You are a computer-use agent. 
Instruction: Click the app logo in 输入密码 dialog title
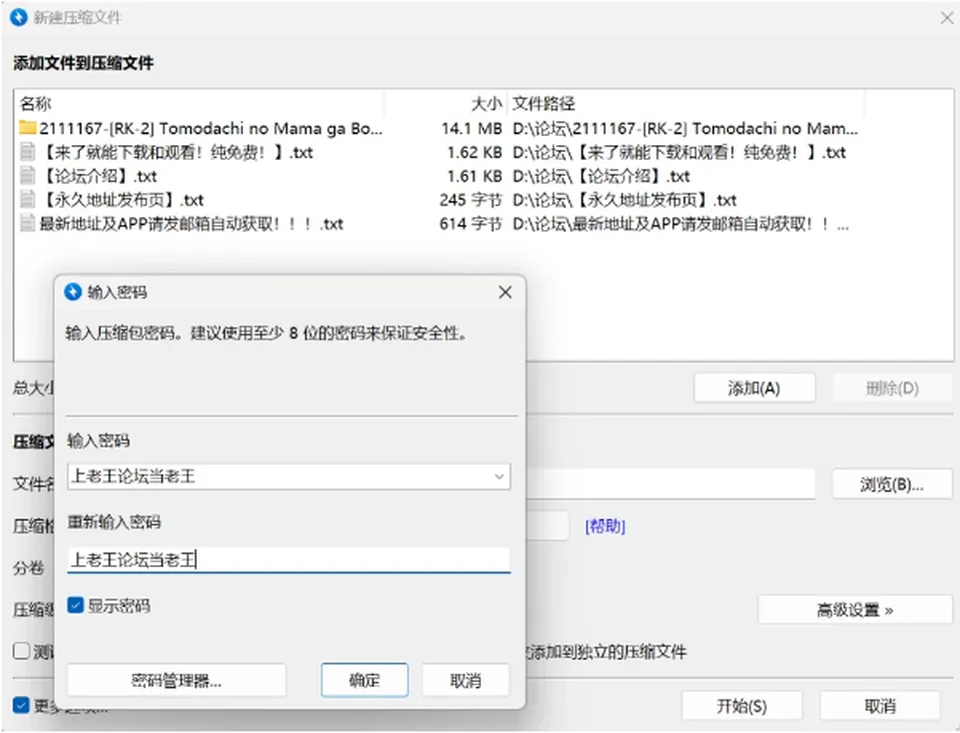click(73, 292)
